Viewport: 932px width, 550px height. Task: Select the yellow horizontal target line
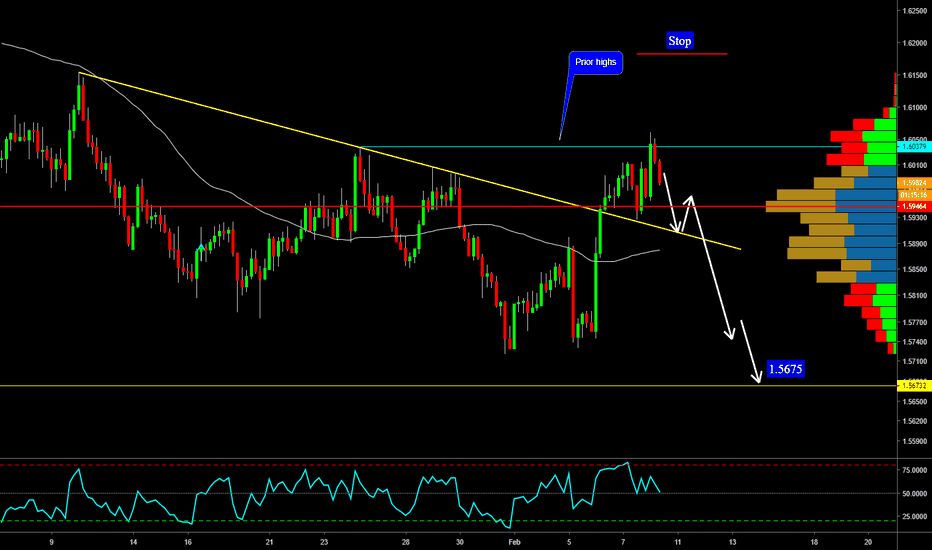tap(448, 386)
